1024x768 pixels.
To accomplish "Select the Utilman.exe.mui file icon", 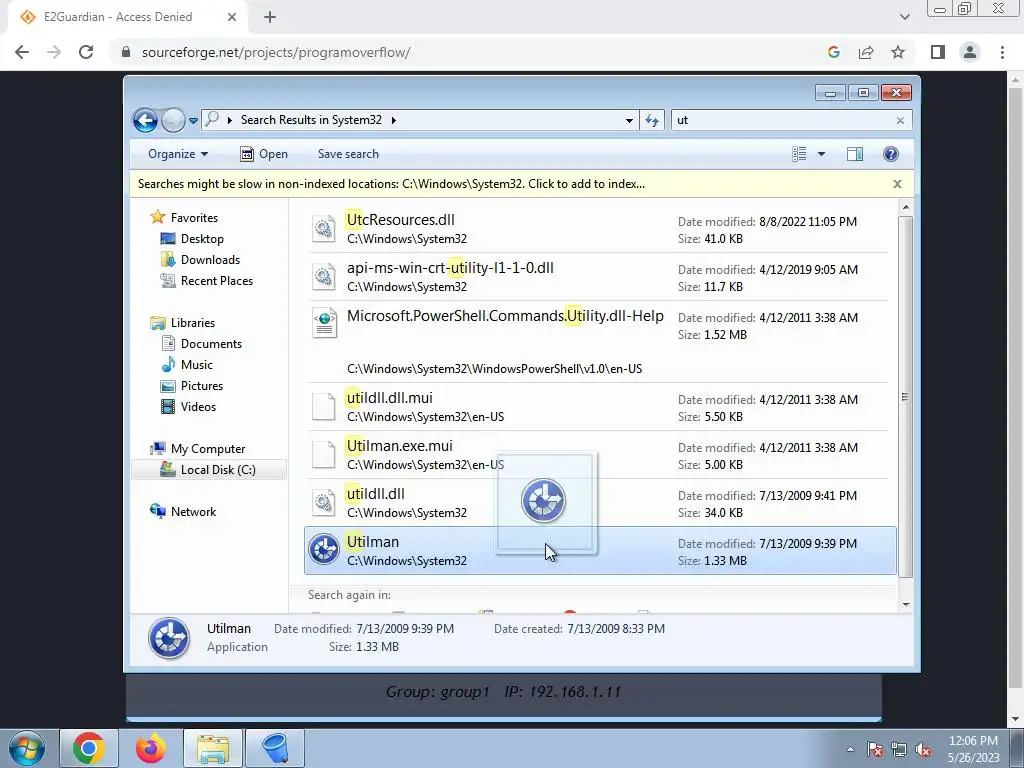I will click(x=324, y=455).
